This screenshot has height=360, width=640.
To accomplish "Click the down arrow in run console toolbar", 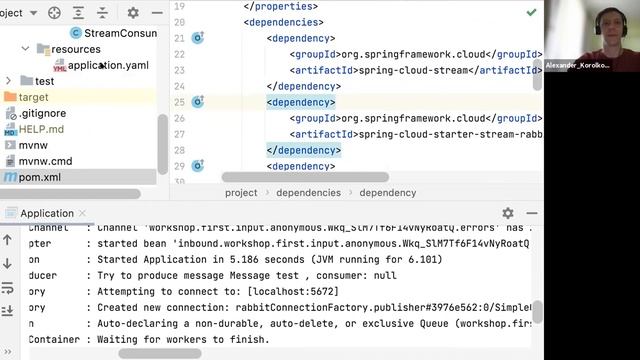I will pyautogui.click(x=7, y=264).
